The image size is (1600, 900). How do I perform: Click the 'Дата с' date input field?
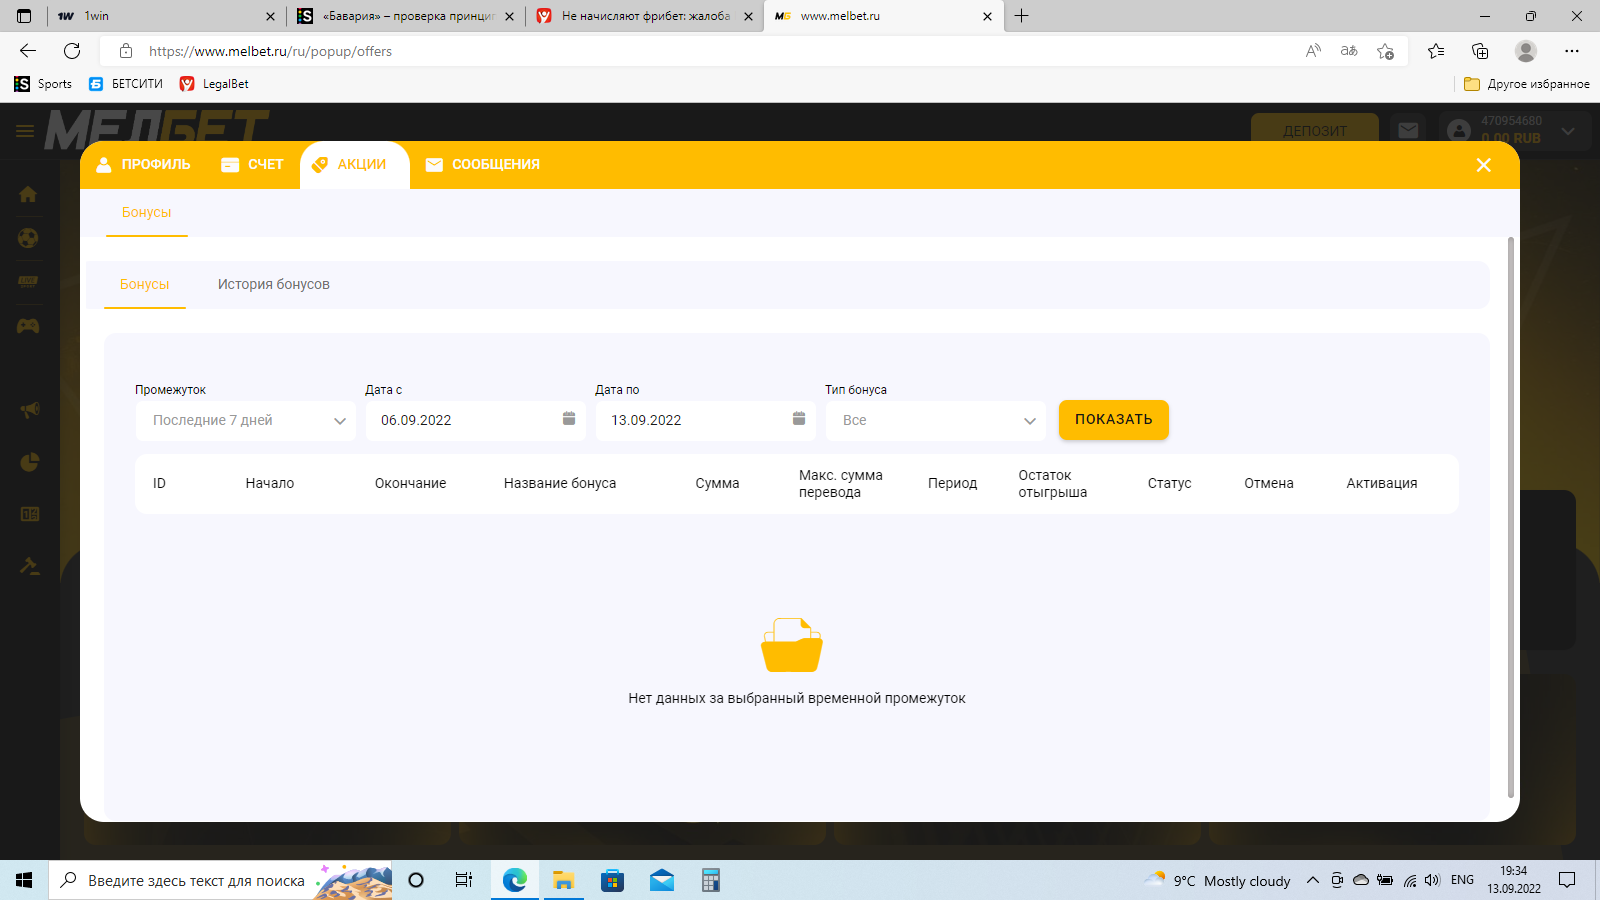tap(460, 421)
